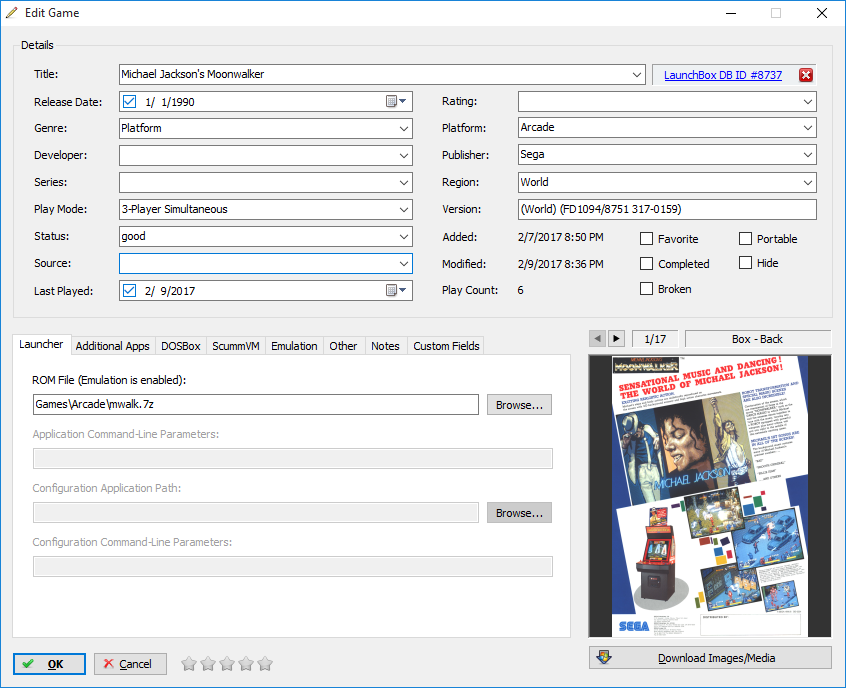Enable the Portable checkbox
The image size is (846, 688).
pos(745,239)
